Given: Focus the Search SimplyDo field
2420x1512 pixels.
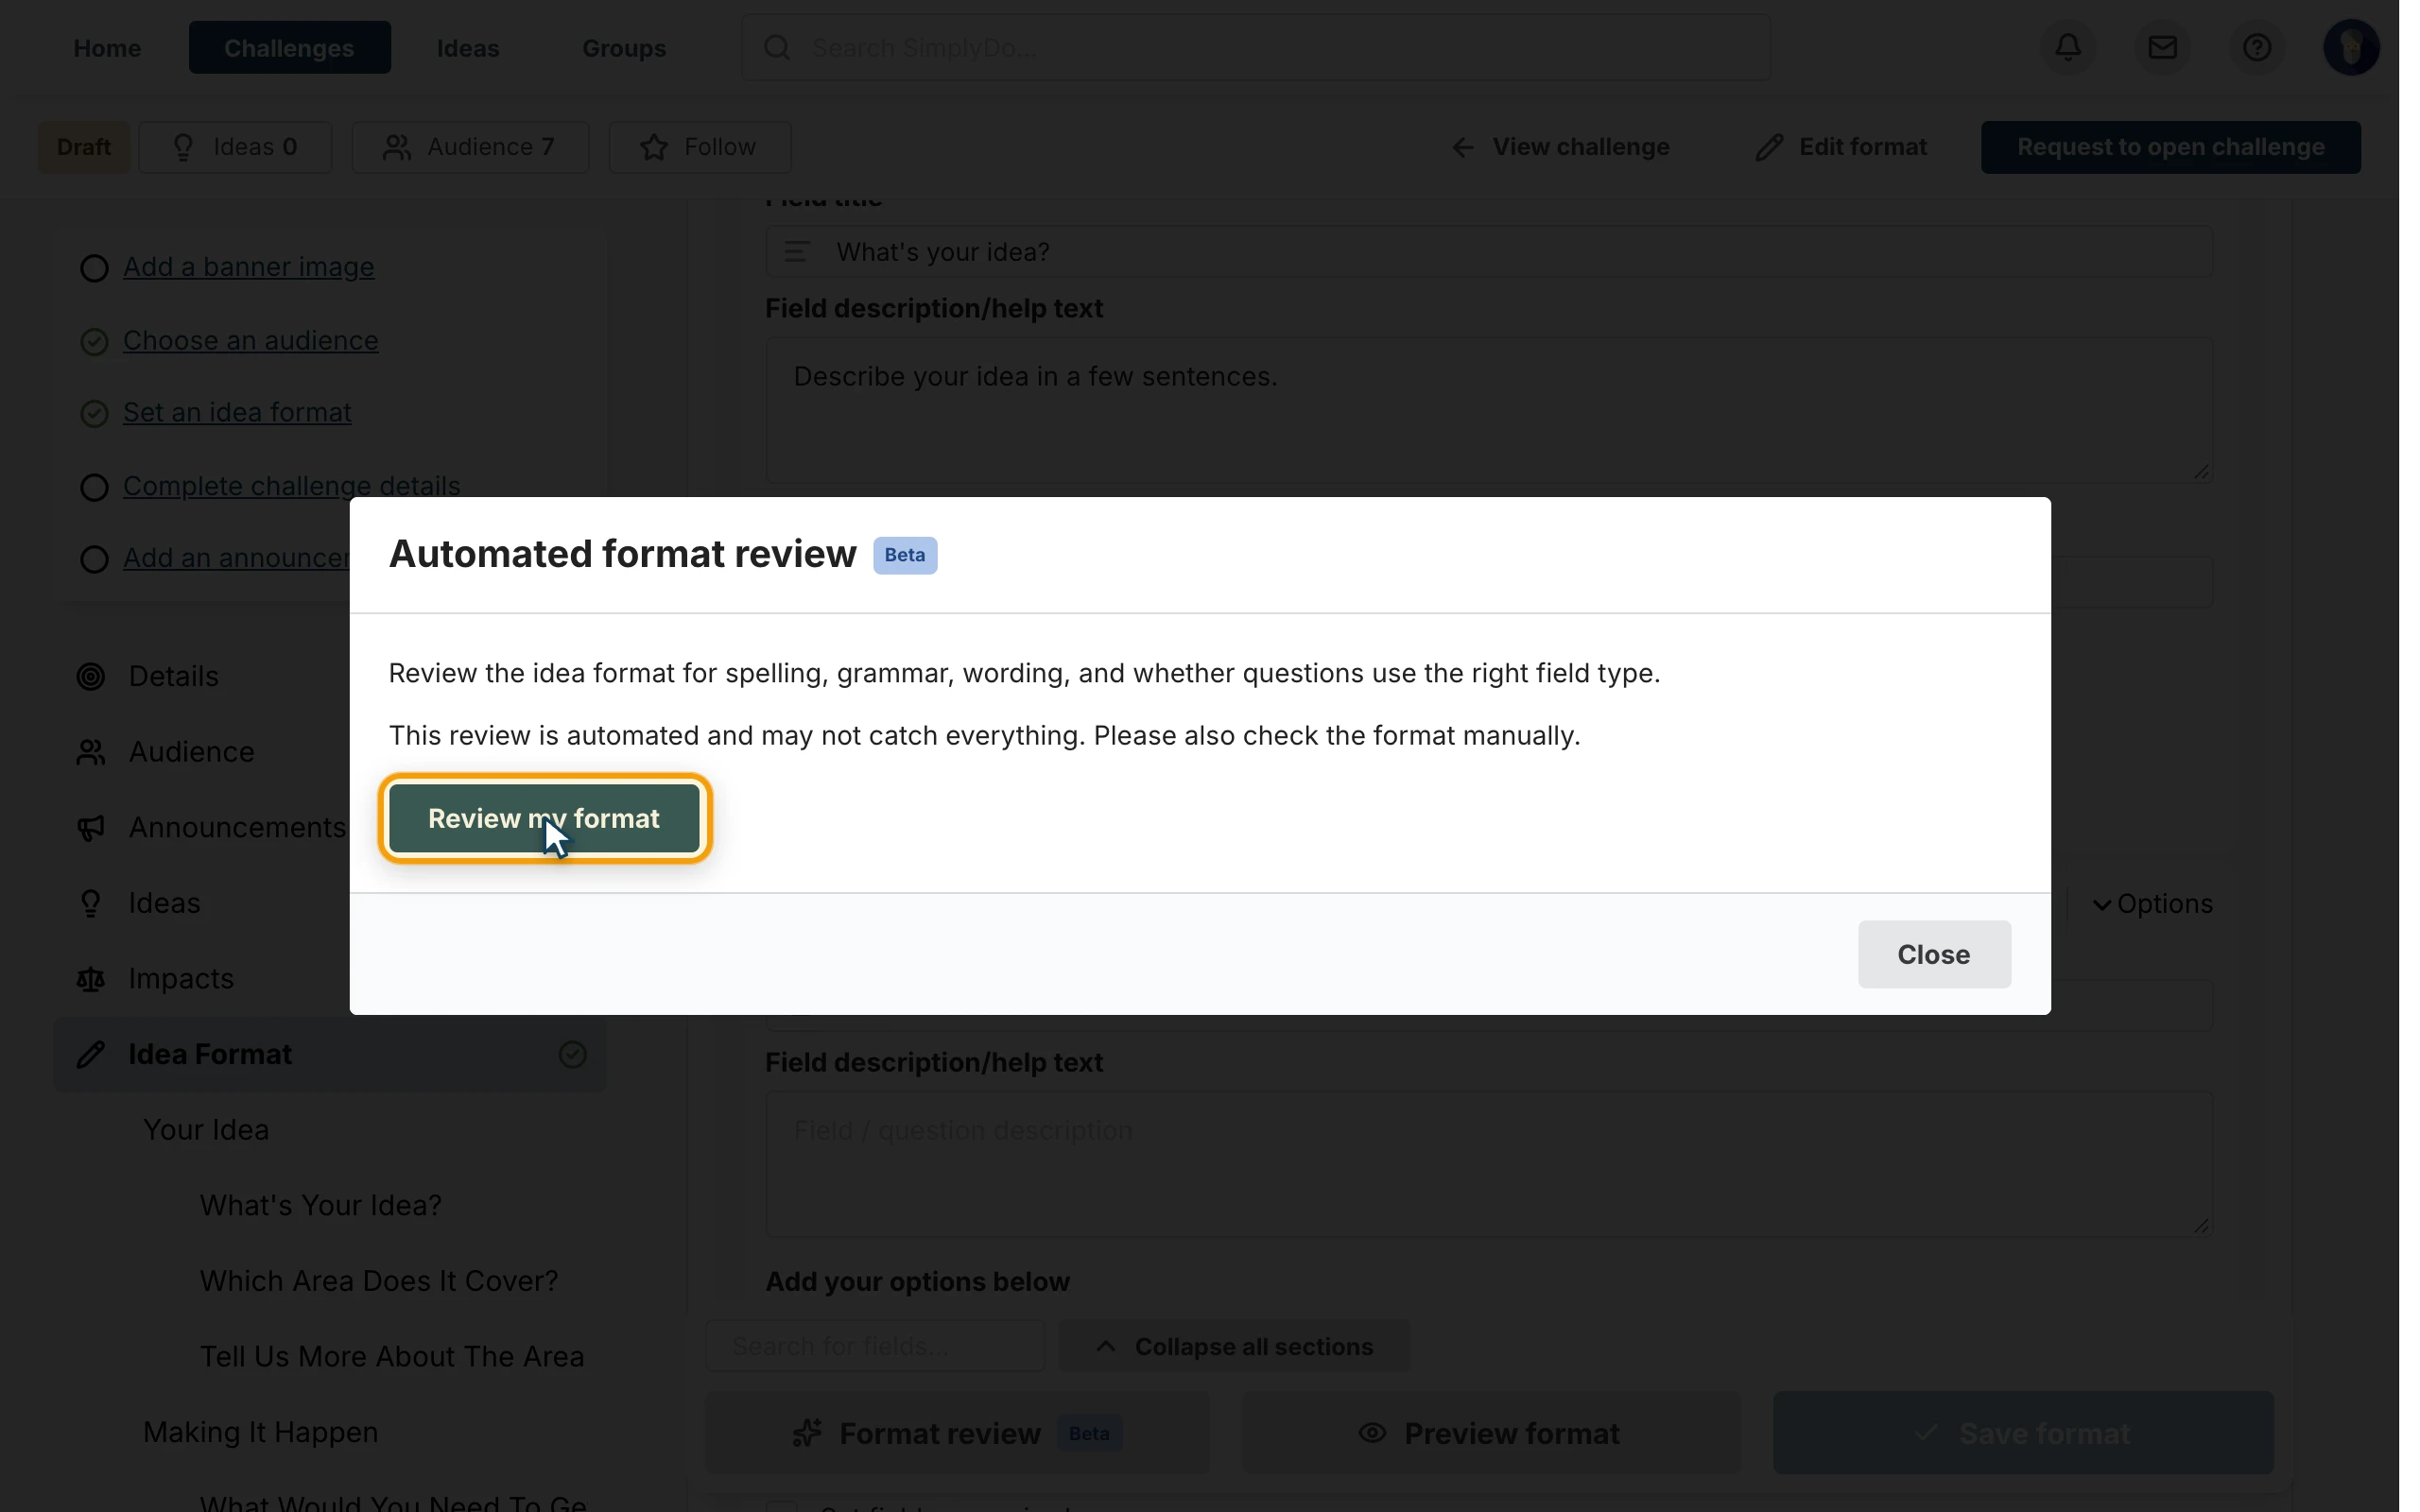Looking at the screenshot, I should point(1255,47).
